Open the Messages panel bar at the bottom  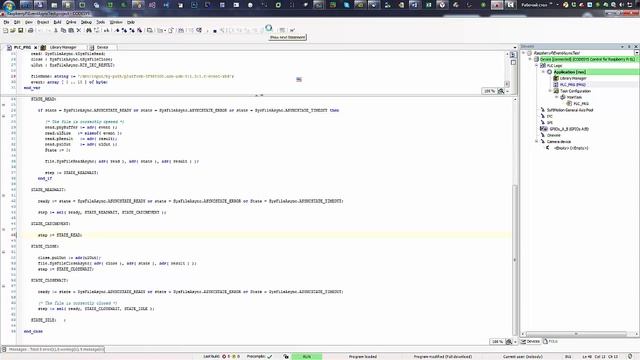click(x=53, y=349)
